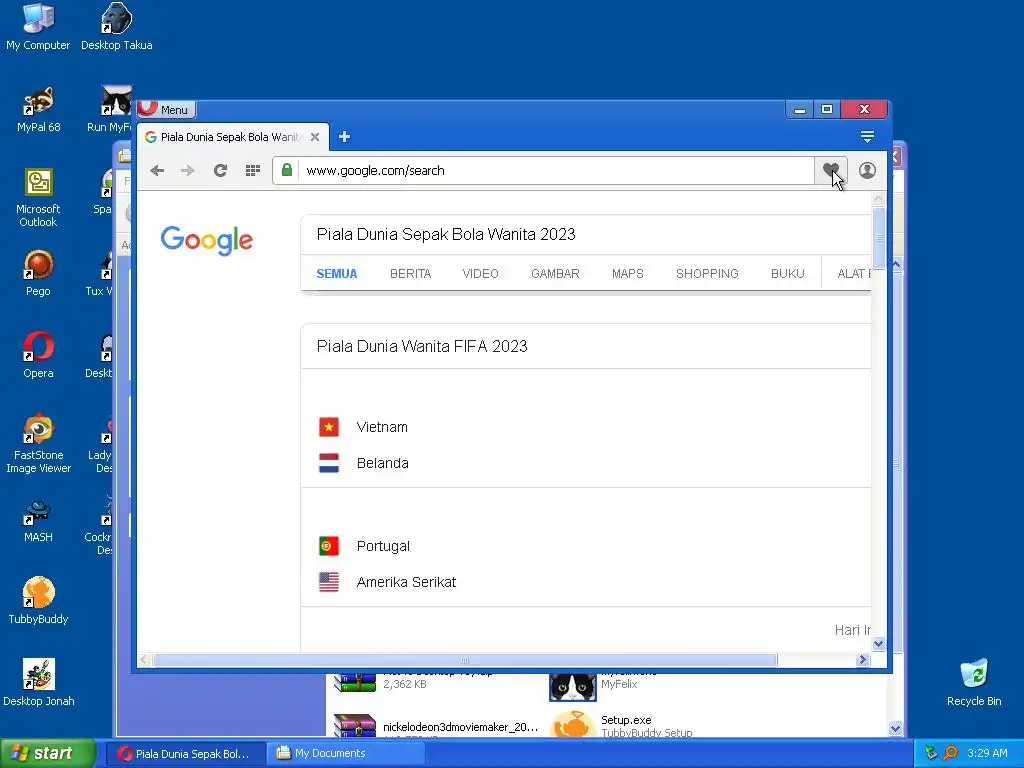
Task: Open FastStone Image Viewer icon
Action: pos(38,444)
